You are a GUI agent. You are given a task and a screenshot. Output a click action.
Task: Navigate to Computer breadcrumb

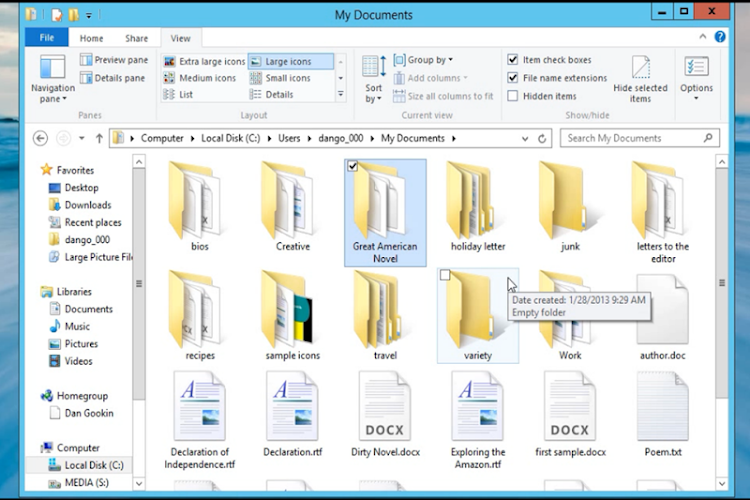pyautogui.click(x=162, y=138)
